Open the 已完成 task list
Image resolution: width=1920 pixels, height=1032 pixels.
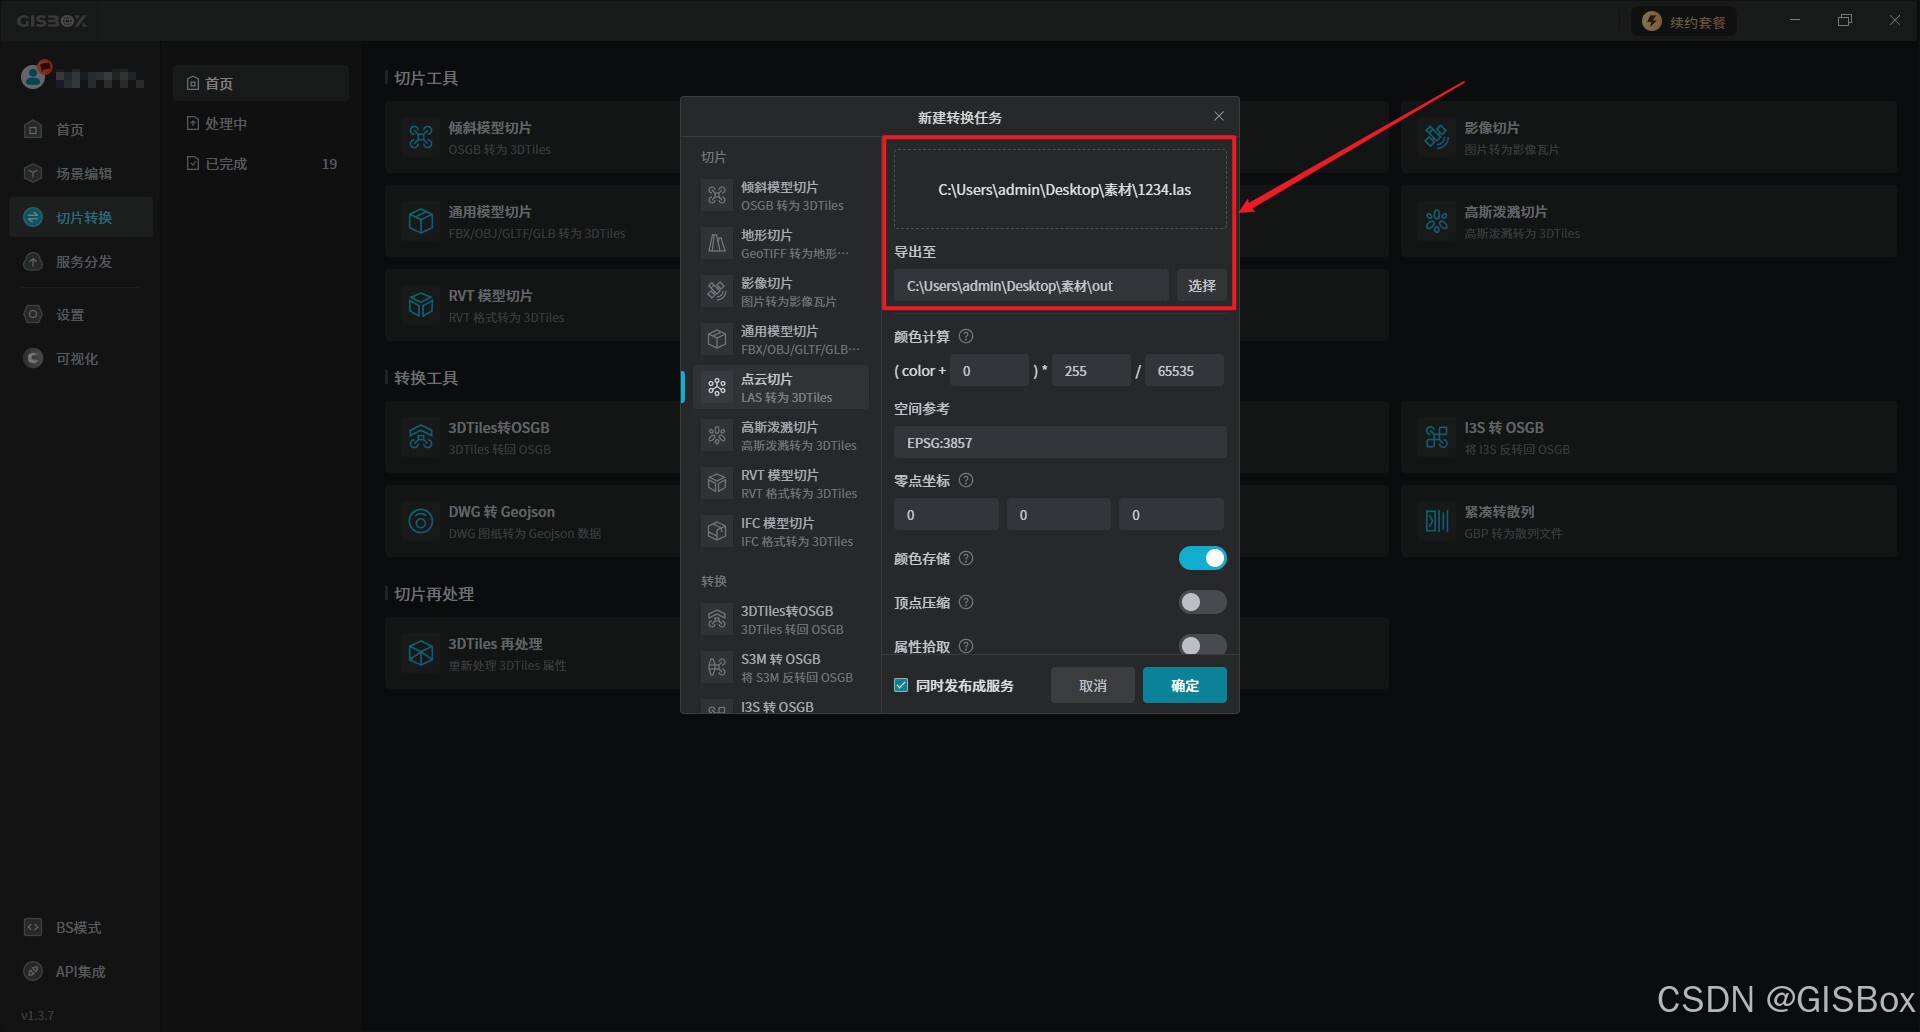[261, 163]
